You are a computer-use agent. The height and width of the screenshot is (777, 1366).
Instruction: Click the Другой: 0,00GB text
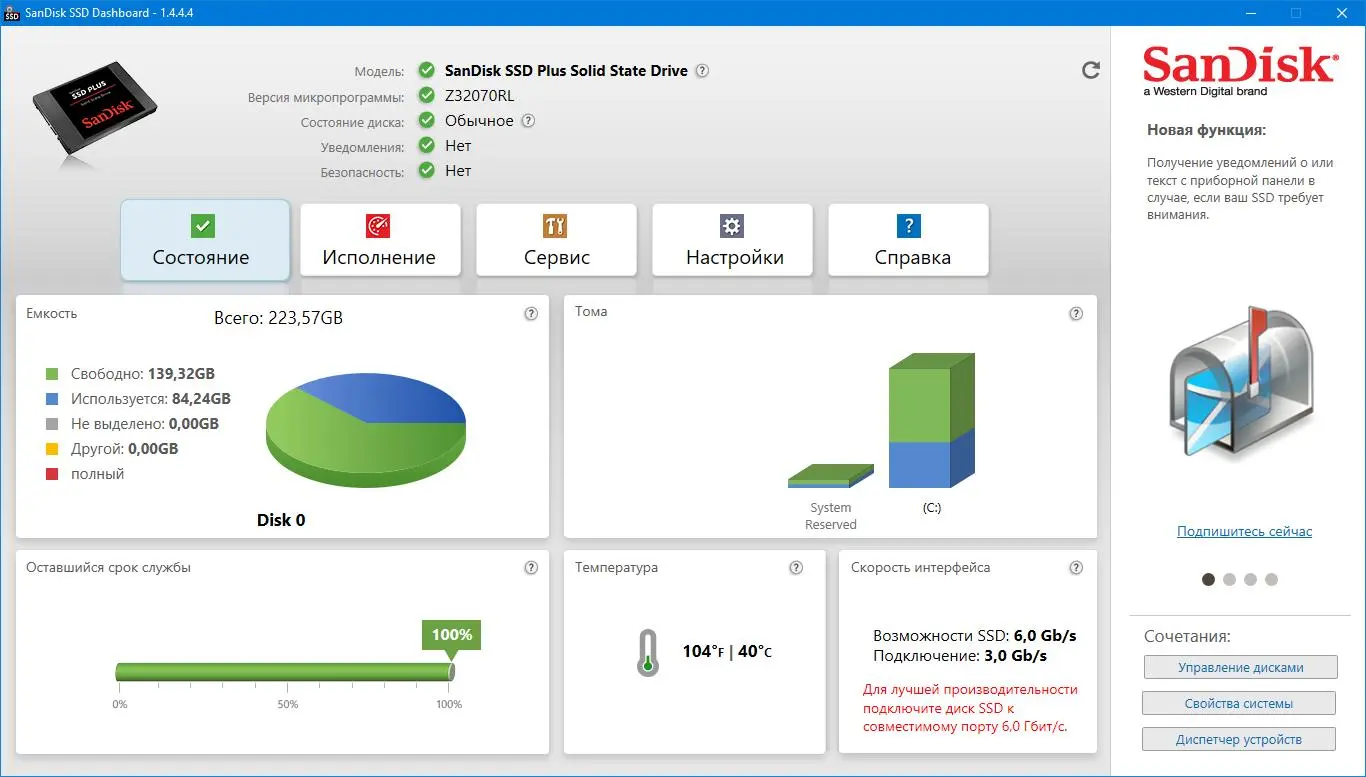point(125,449)
